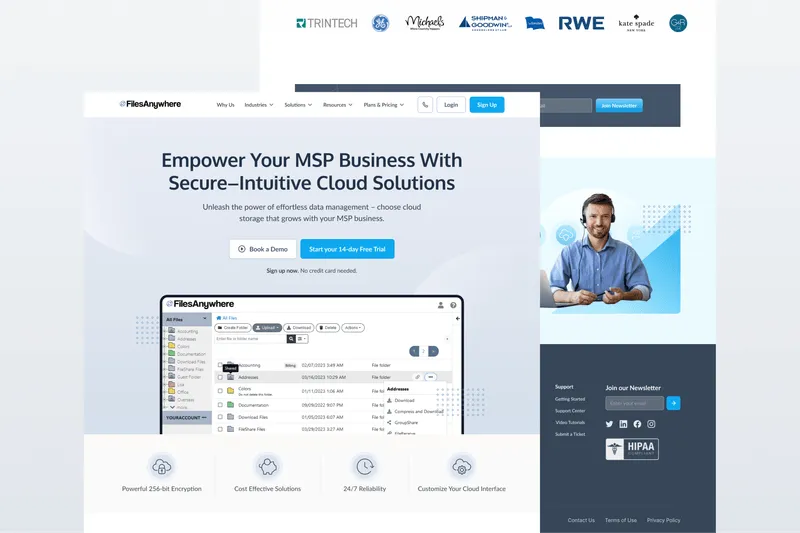The height and width of the screenshot is (533, 800).
Task: Select Download in the Addresses context menu
Action: tap(401, 400)
